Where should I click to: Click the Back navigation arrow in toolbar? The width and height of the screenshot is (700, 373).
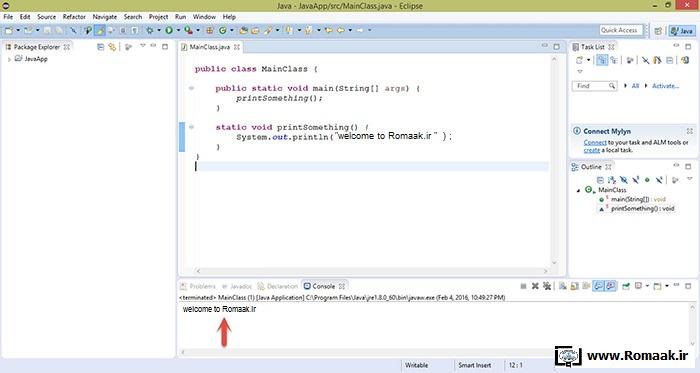point(341,30)
